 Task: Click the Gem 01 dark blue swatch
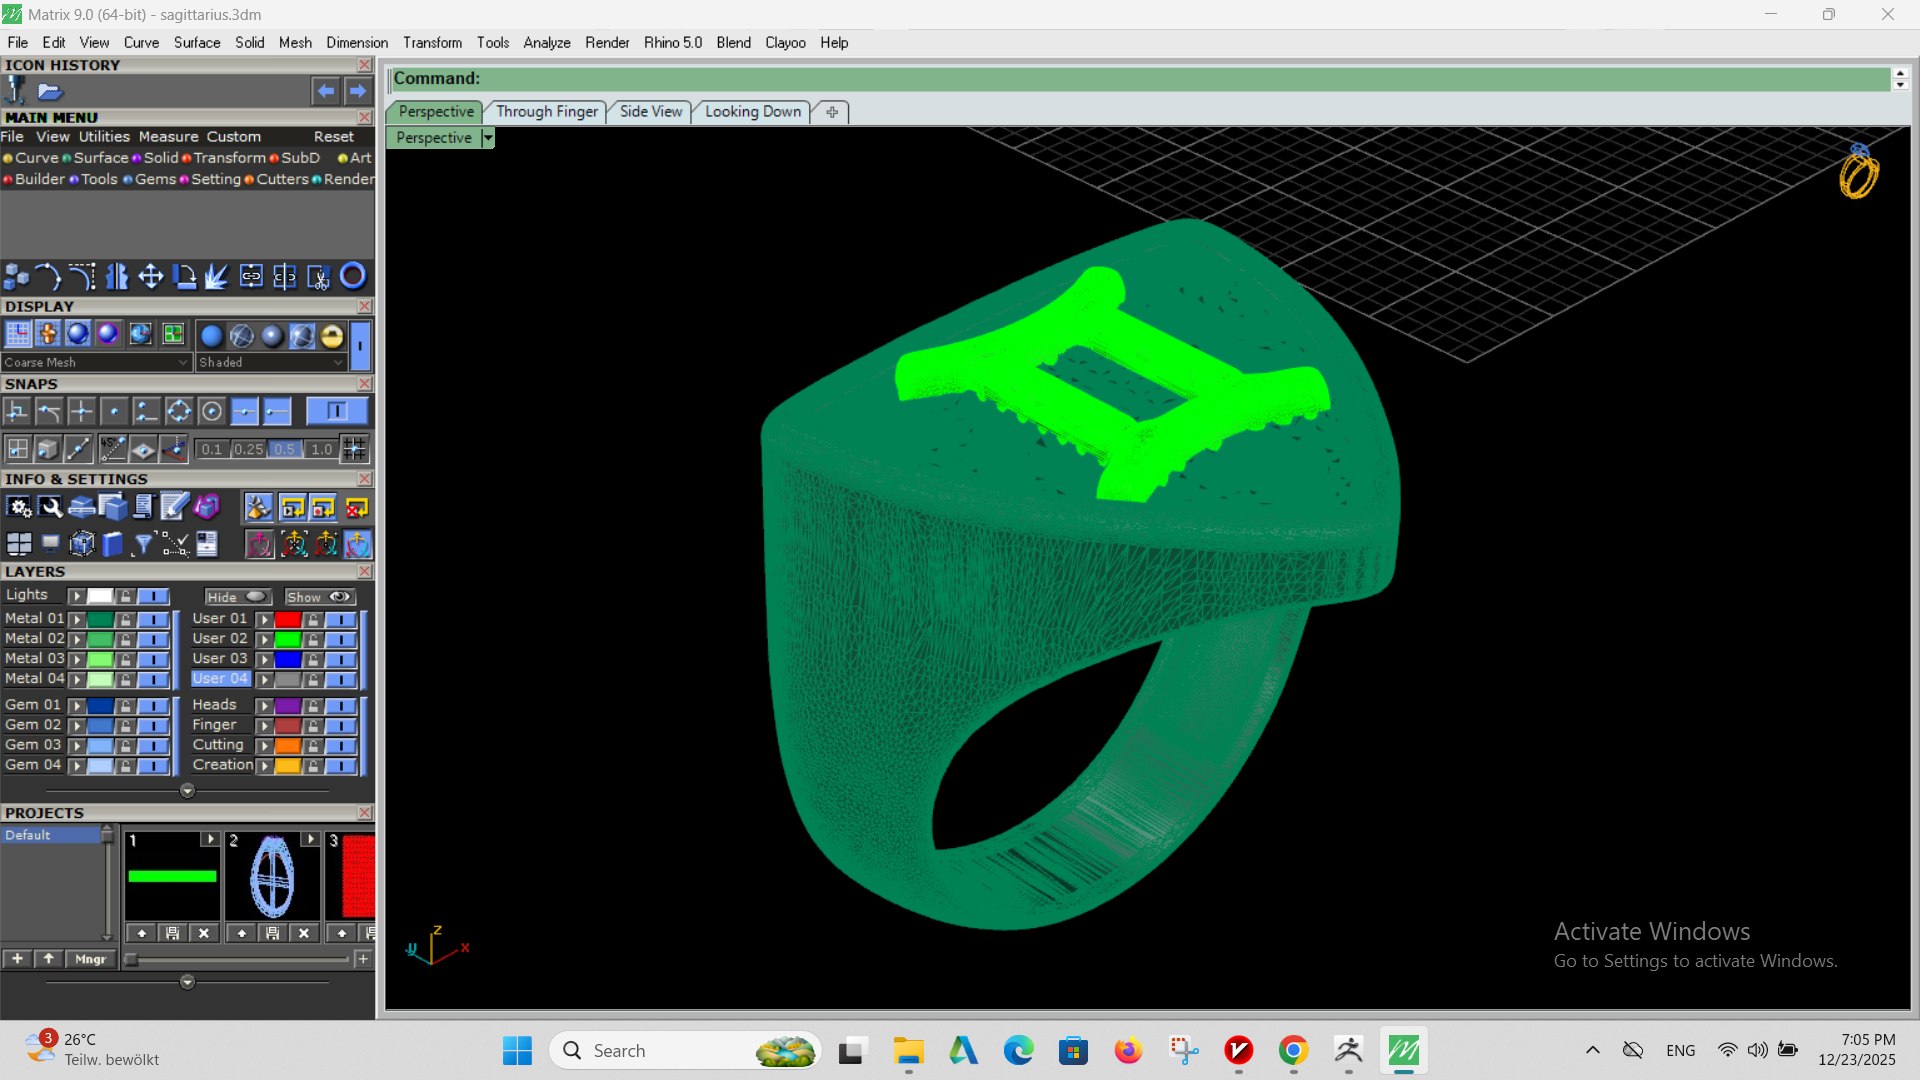[x=100, y=706]
